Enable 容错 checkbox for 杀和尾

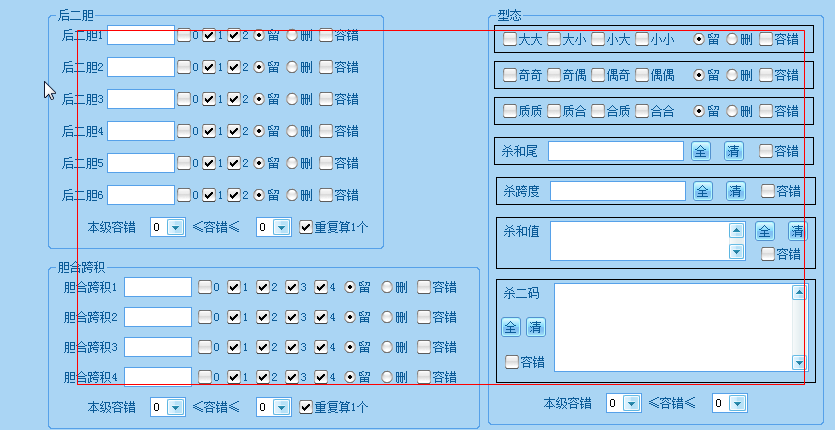[766, 151]
